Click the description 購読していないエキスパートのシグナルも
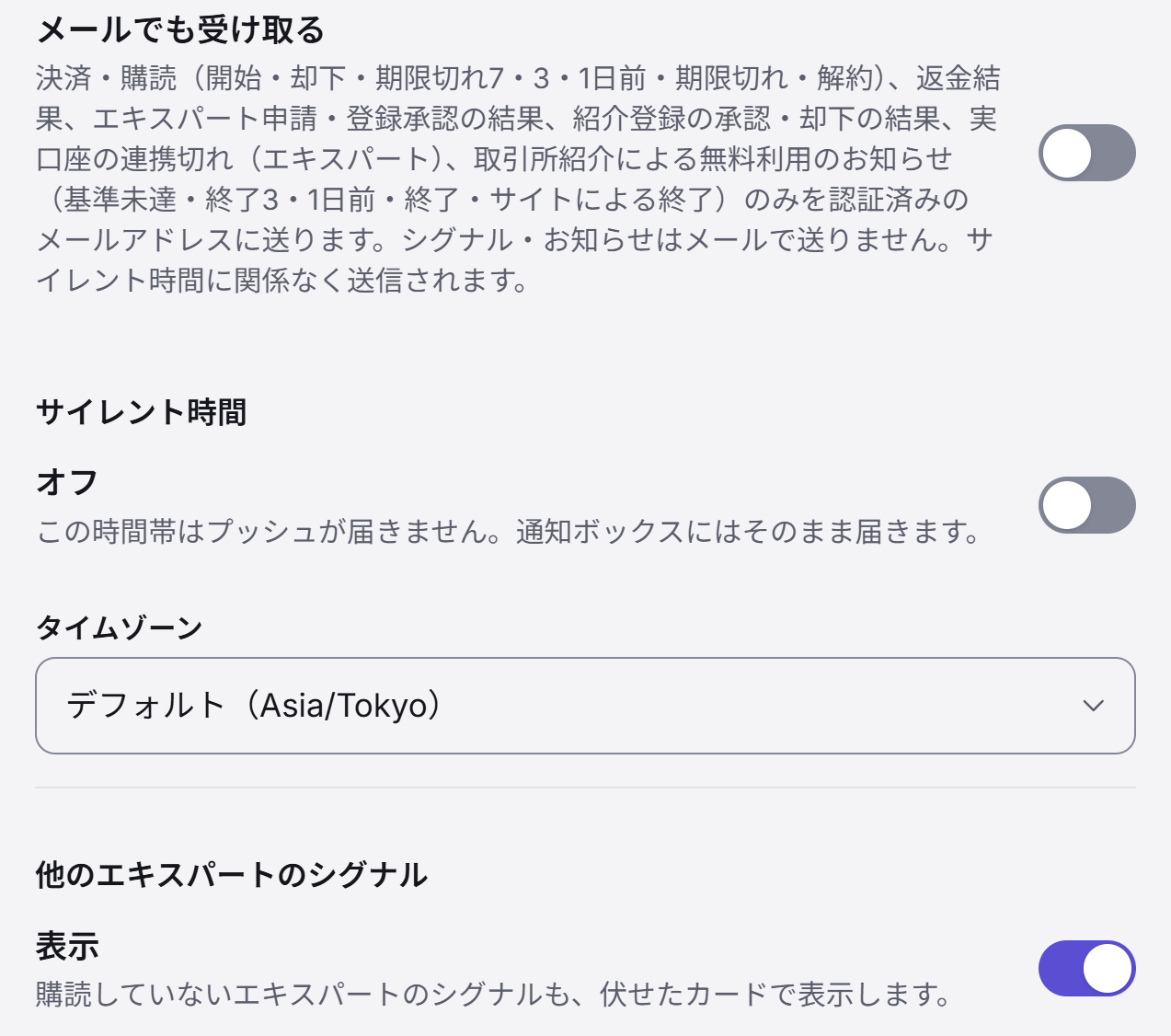The image size is (1171, 1036). [x=494, y=995]
